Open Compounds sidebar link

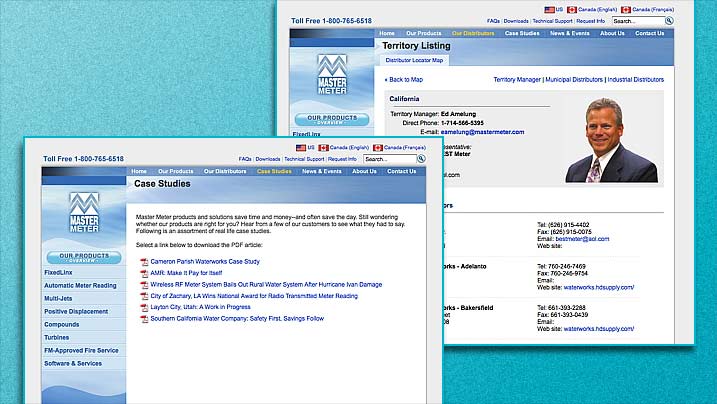[62, 324]
